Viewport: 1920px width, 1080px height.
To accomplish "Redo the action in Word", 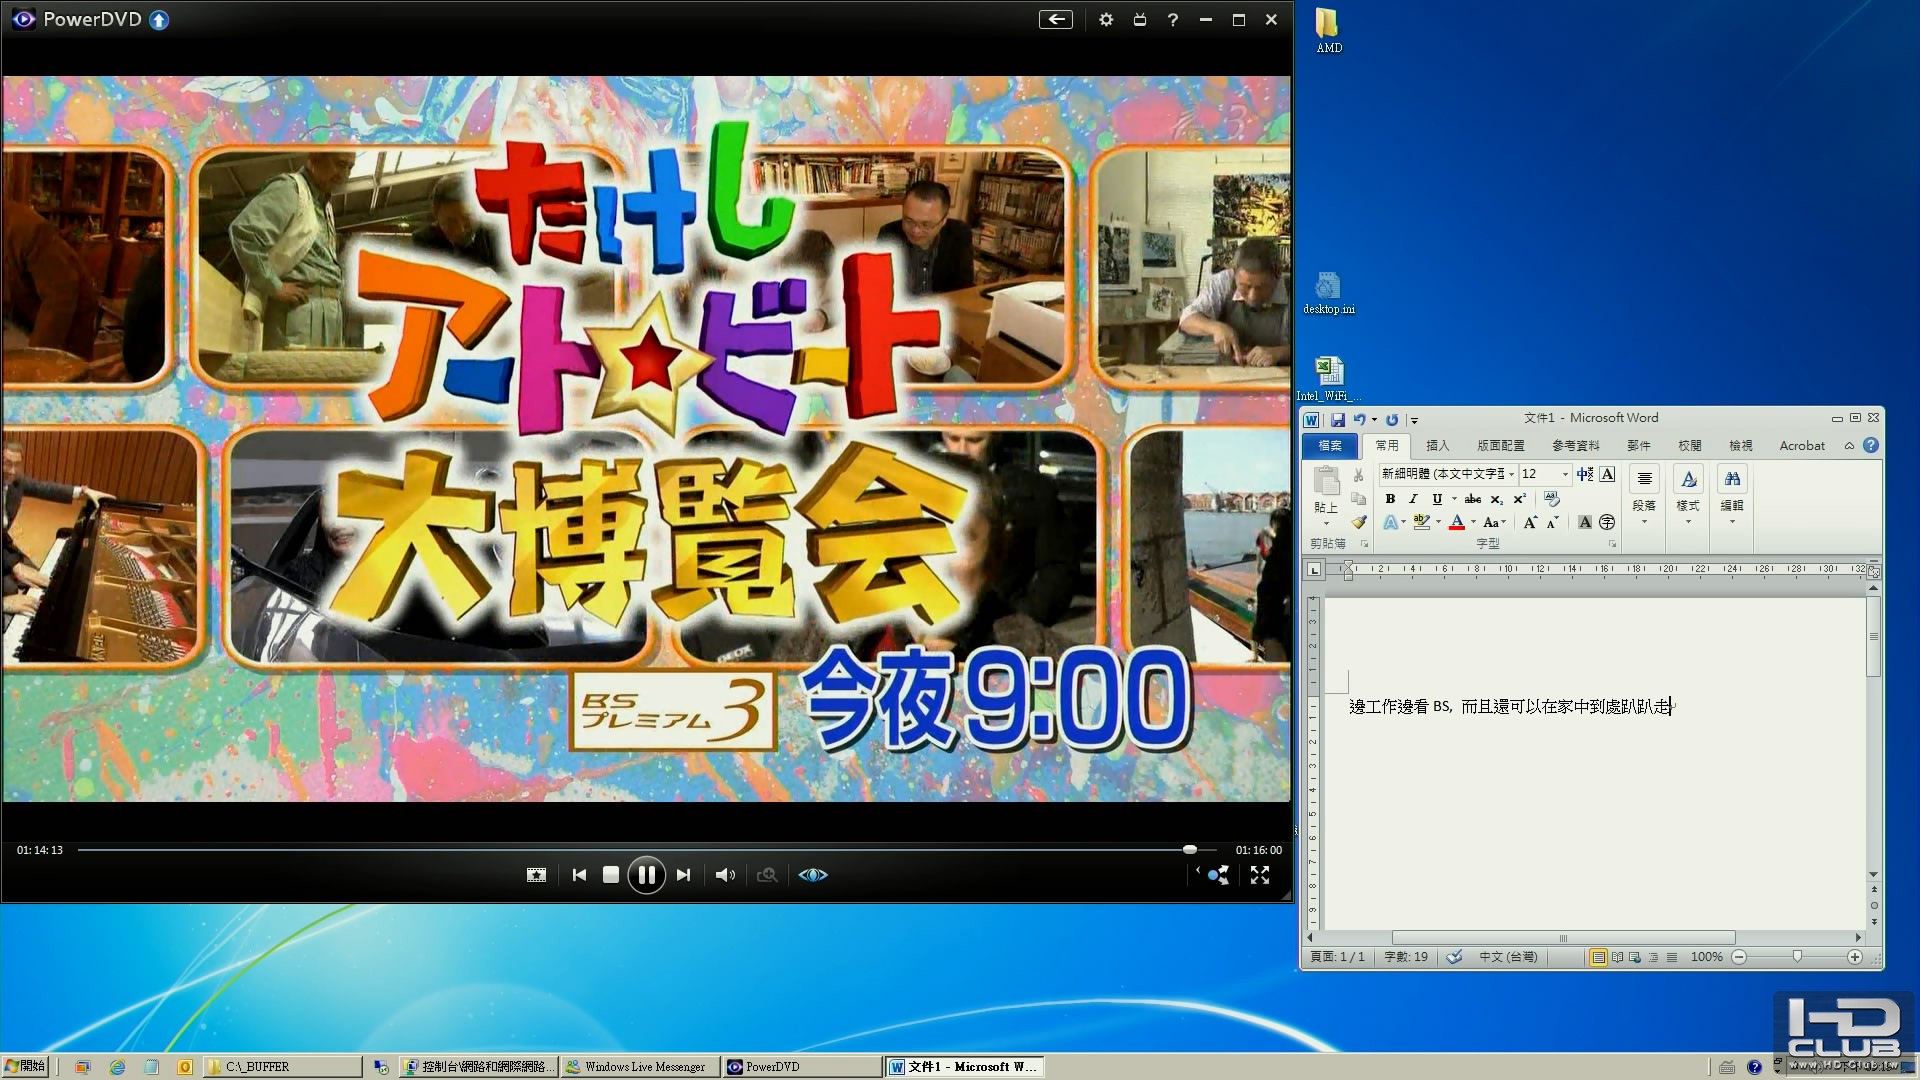I will click(1392, 420).
